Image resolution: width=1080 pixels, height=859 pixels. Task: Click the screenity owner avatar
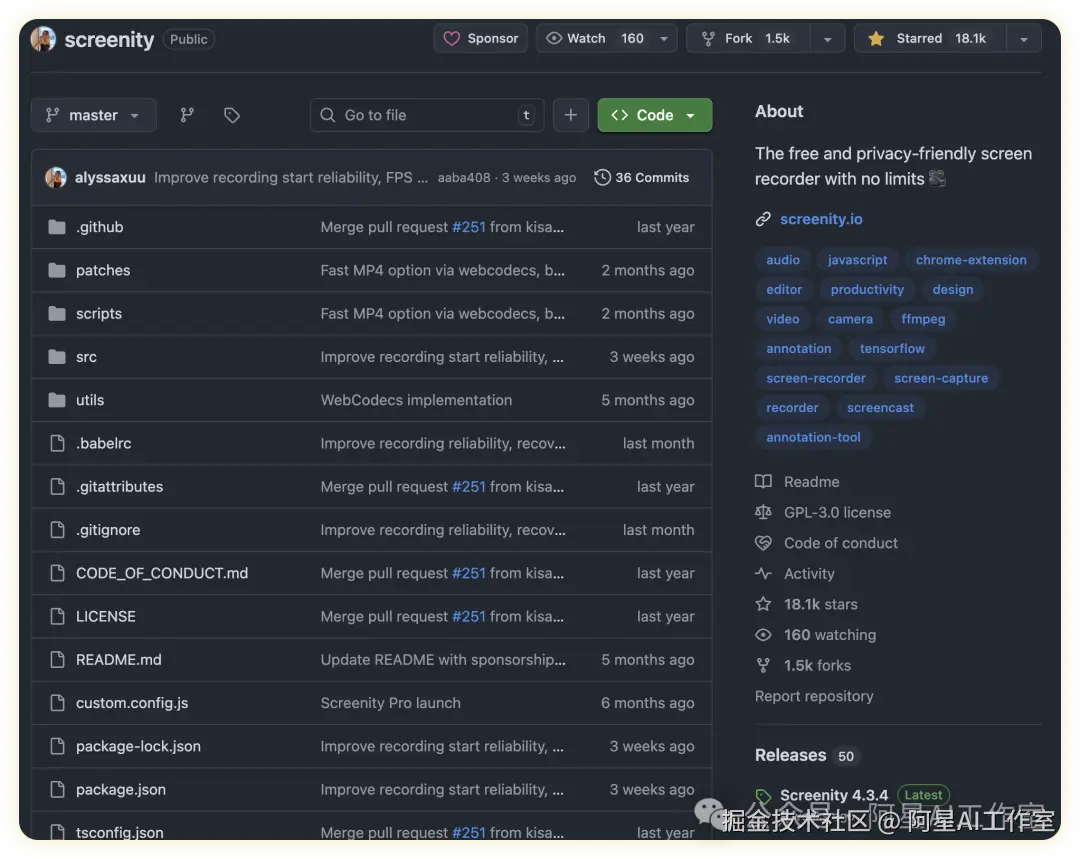43,39
